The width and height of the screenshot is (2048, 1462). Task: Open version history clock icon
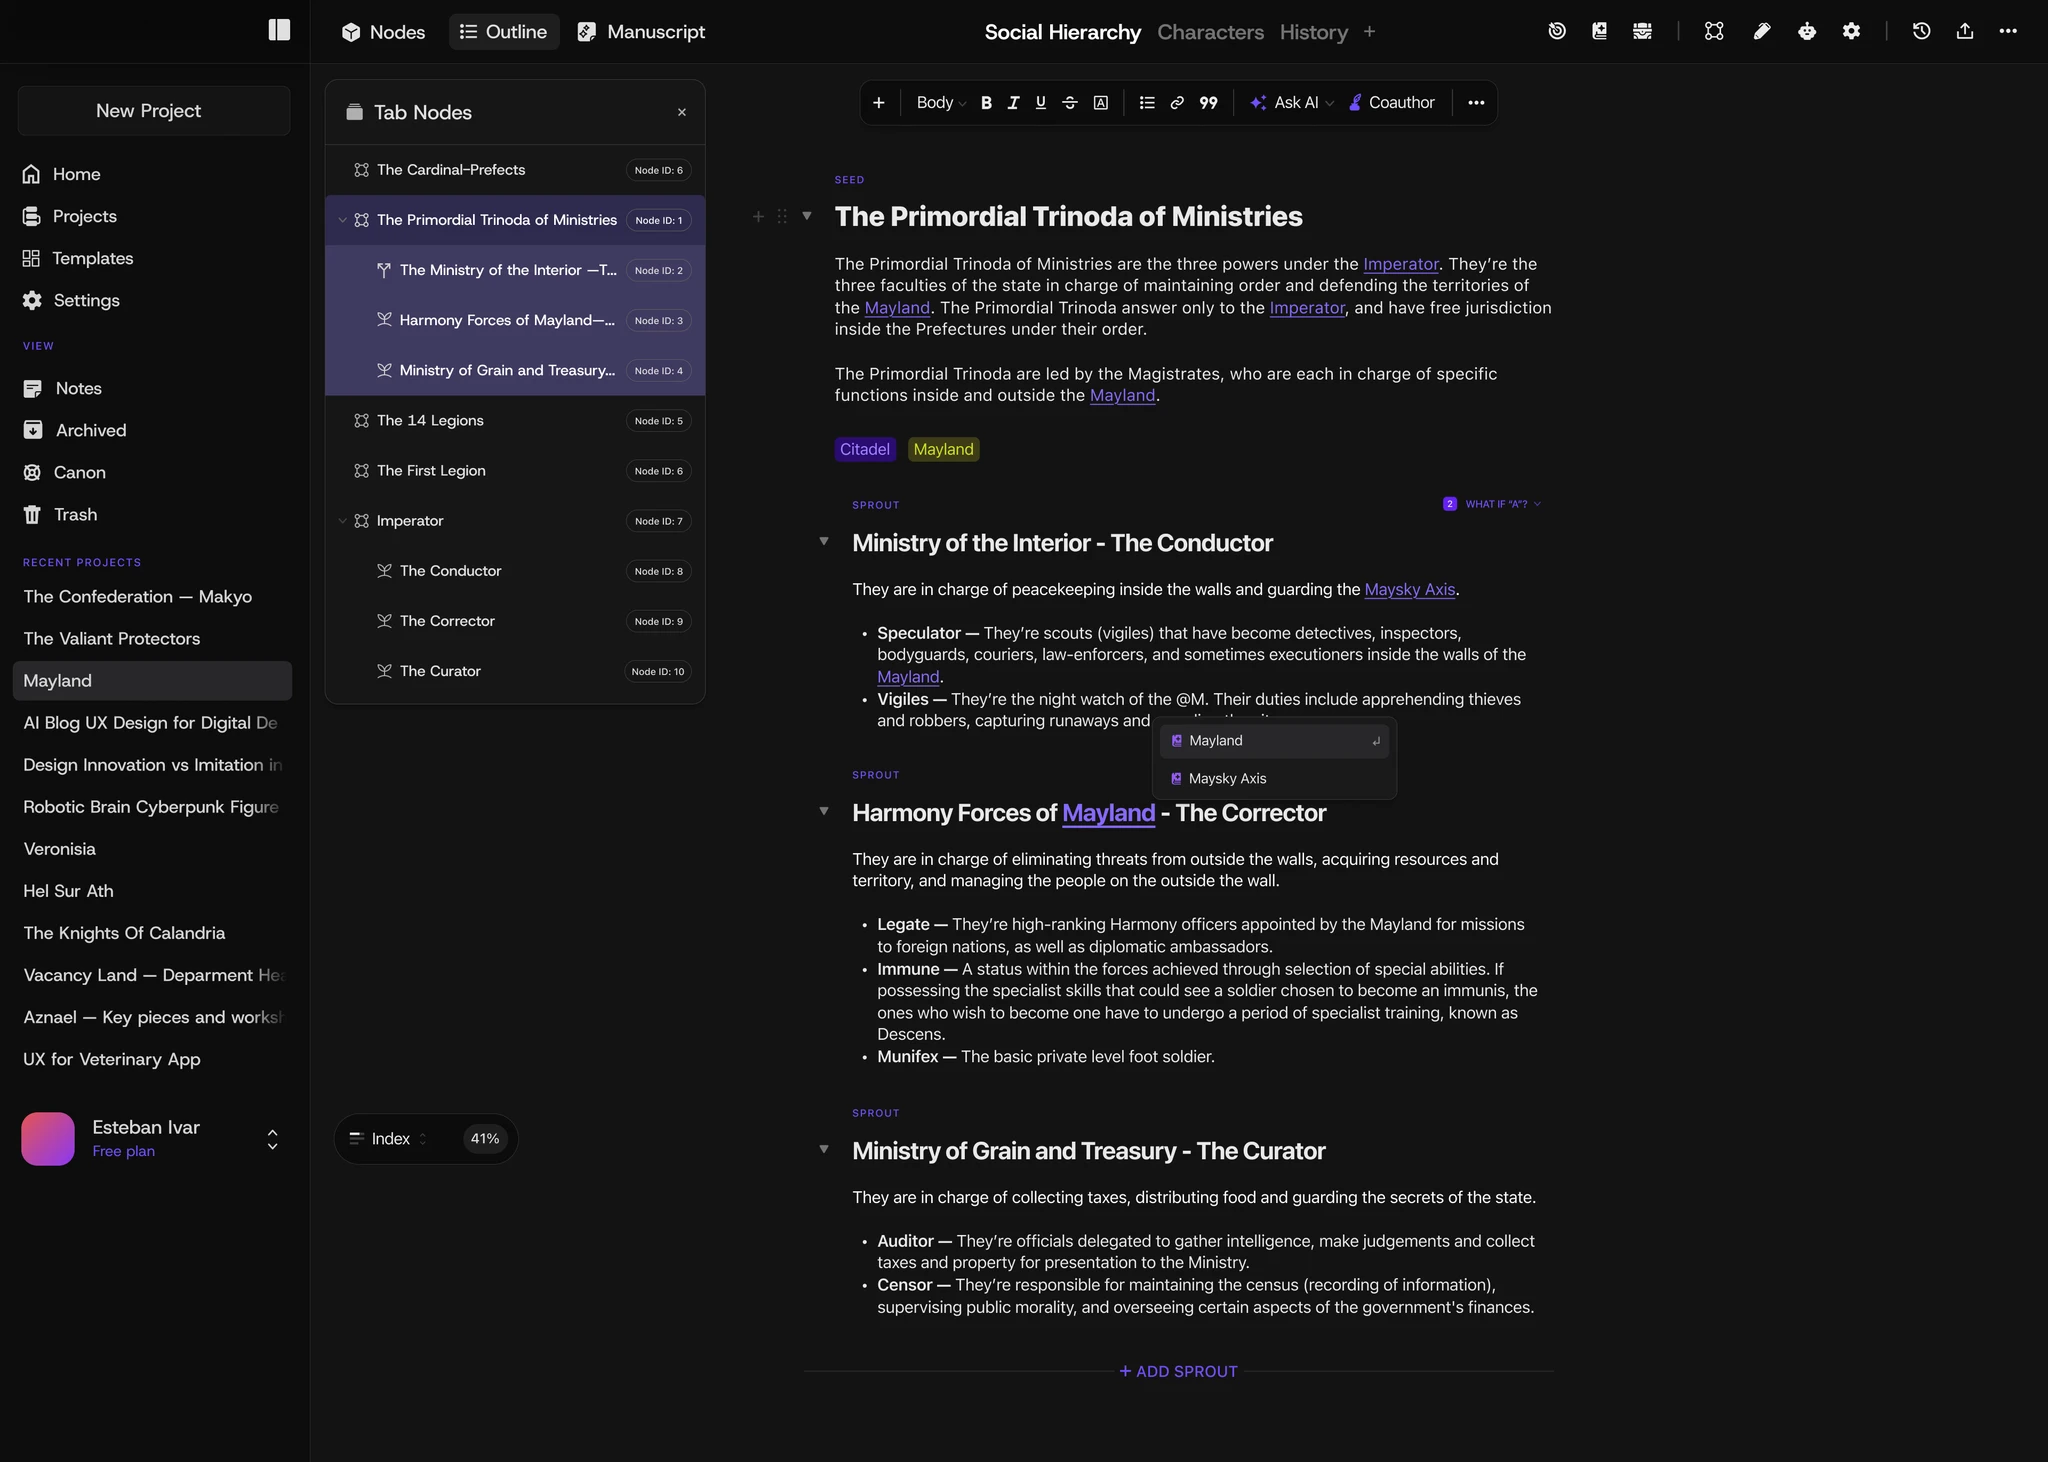pyautogui.click(x=1920, y=31)
